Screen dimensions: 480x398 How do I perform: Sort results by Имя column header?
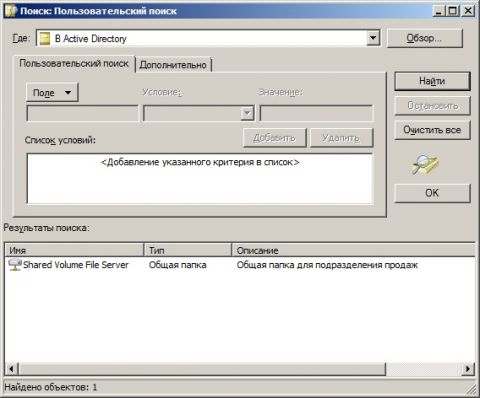click(x=74, y=250)
